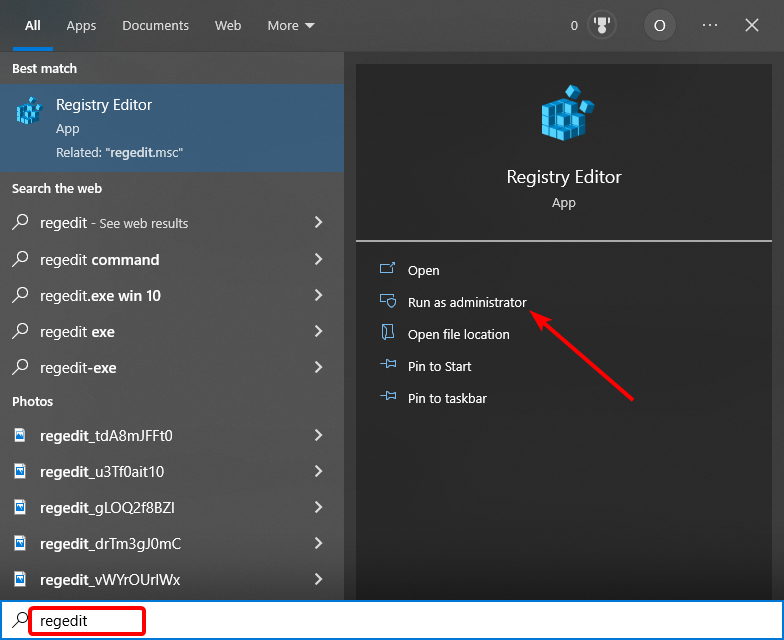Select Open file location
Image resolution: width=784 pixels, height=640 pixels.
tap(458, 334)
